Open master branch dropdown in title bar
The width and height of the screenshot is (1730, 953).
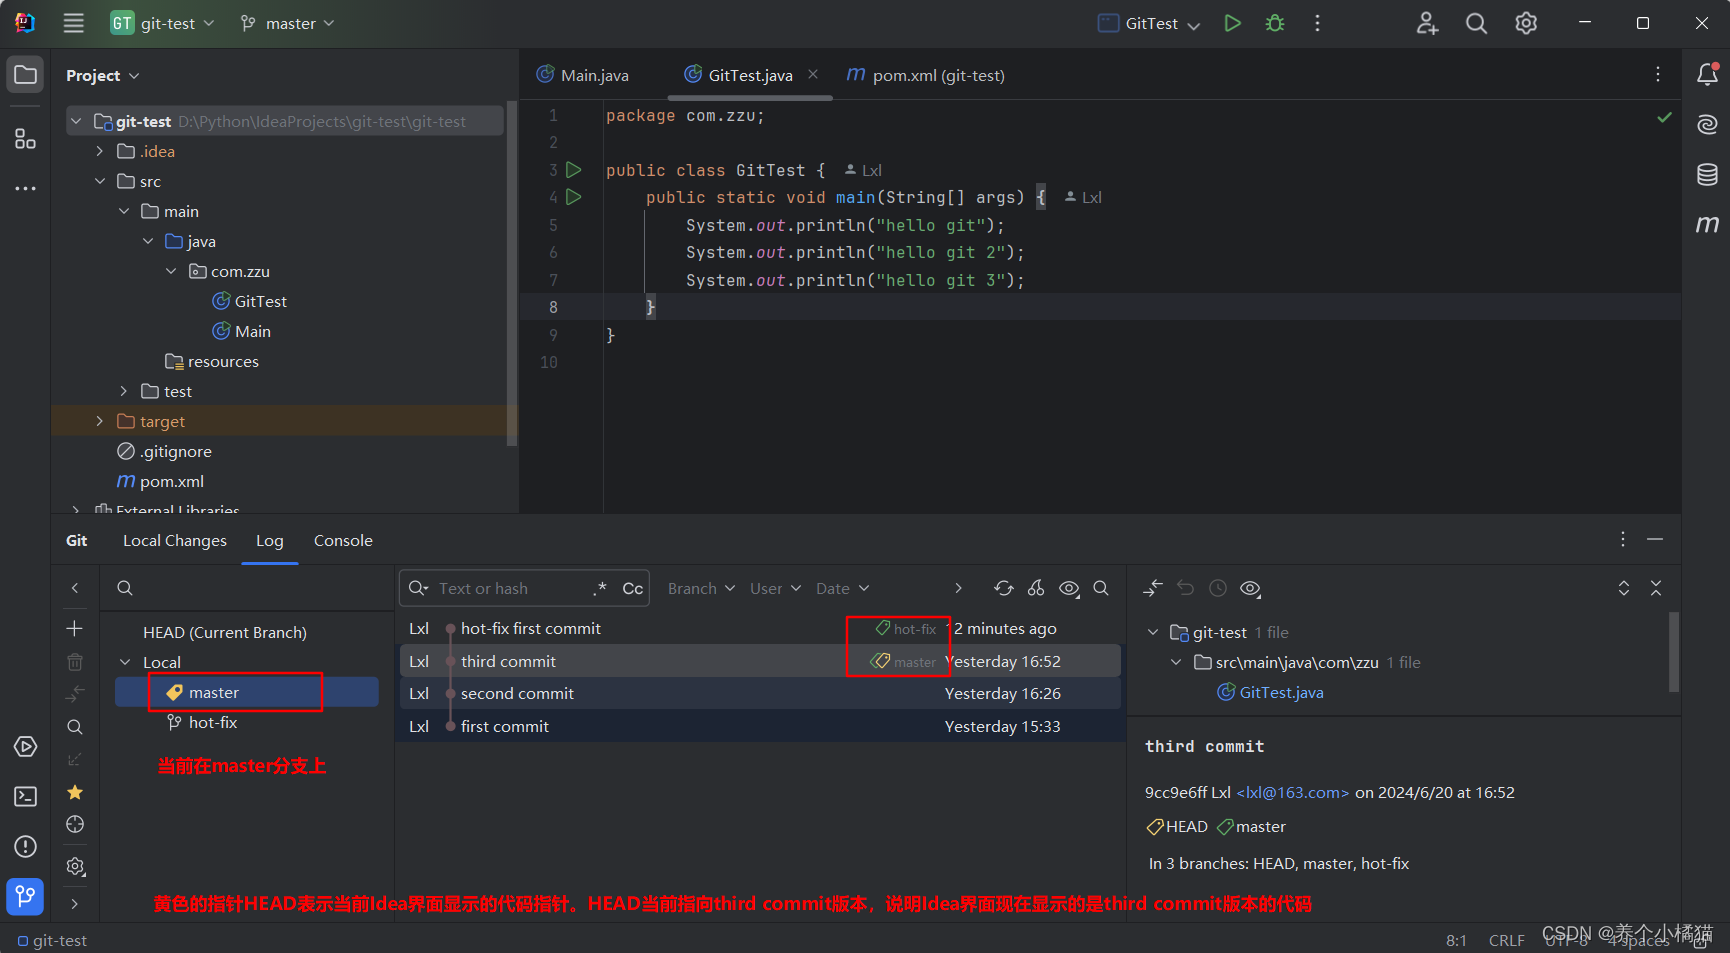[x=288, y=23]
